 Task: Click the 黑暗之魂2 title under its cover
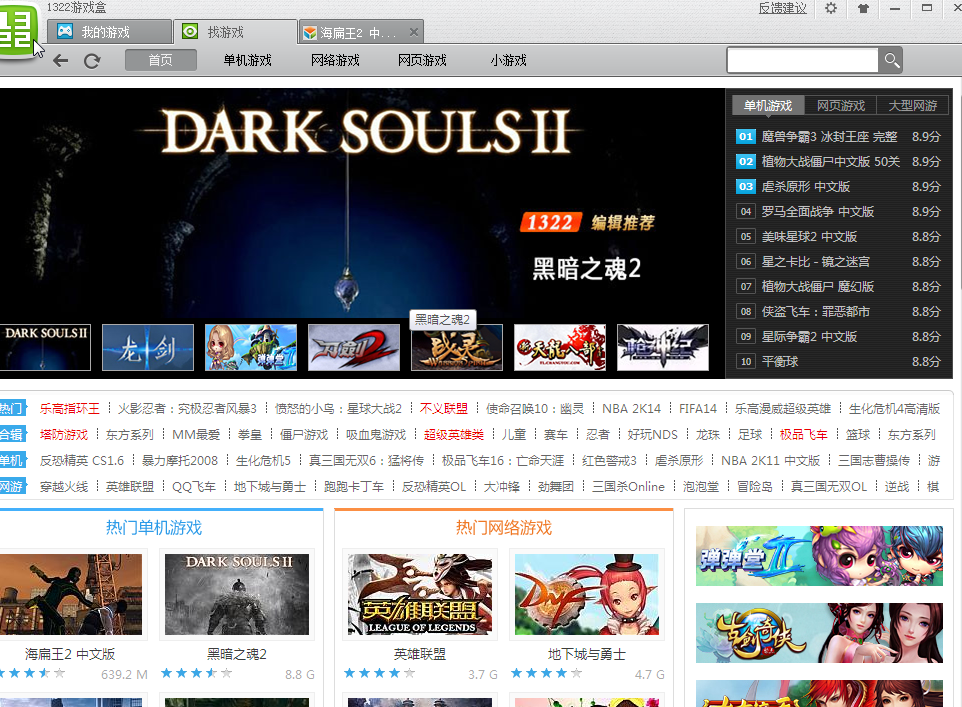point(237,654)
